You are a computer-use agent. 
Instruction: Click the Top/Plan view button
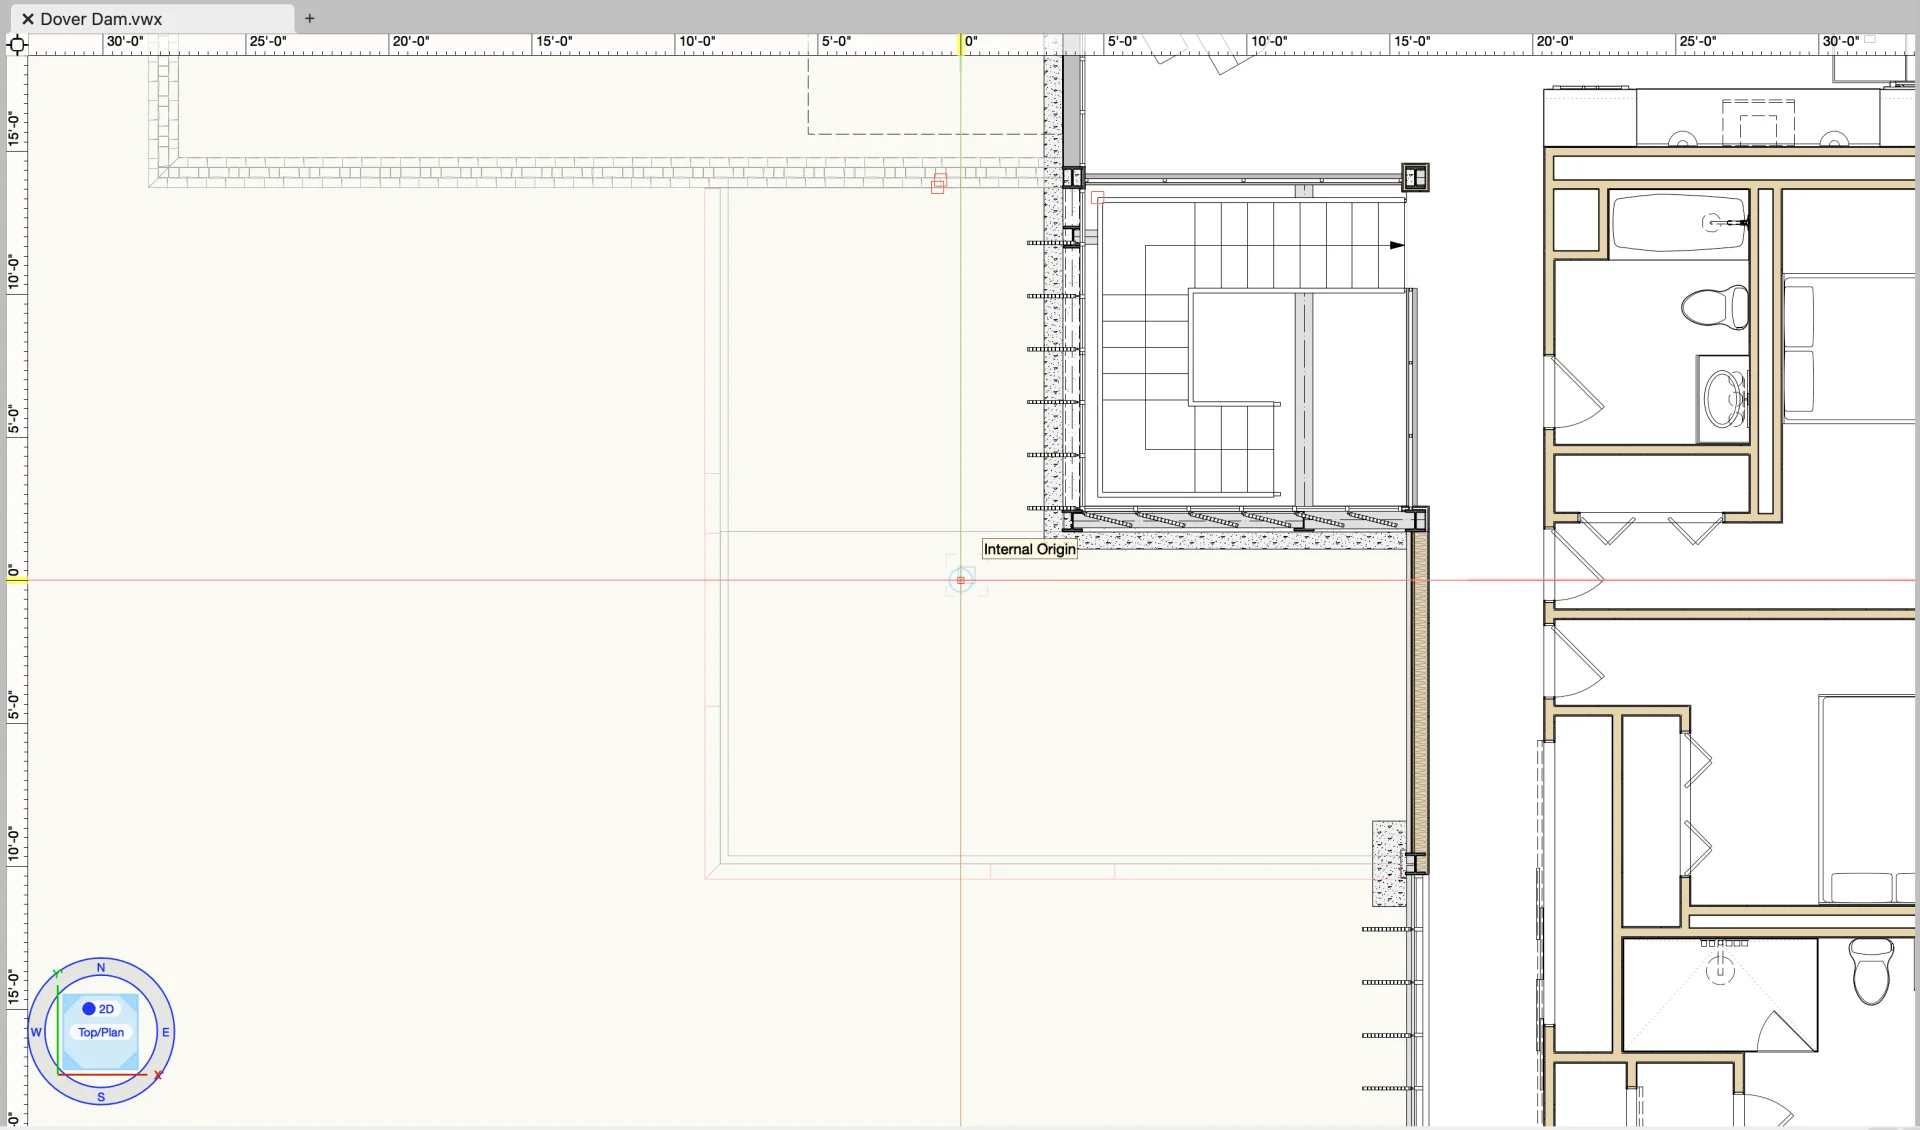(101, 1033)
